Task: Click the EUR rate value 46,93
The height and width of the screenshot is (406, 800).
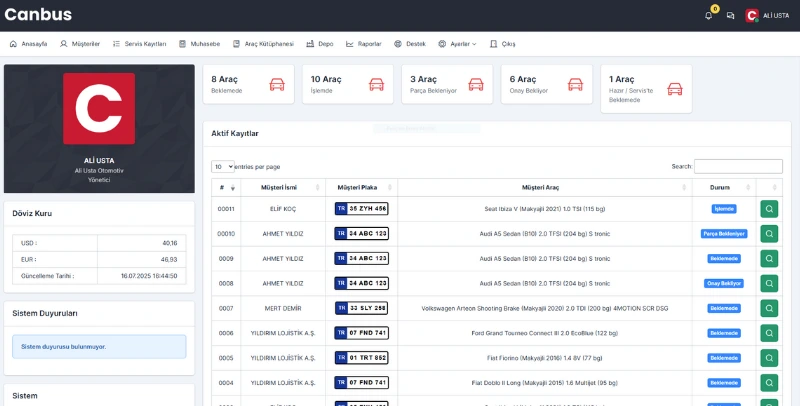Action: click(x=169, y=260)
